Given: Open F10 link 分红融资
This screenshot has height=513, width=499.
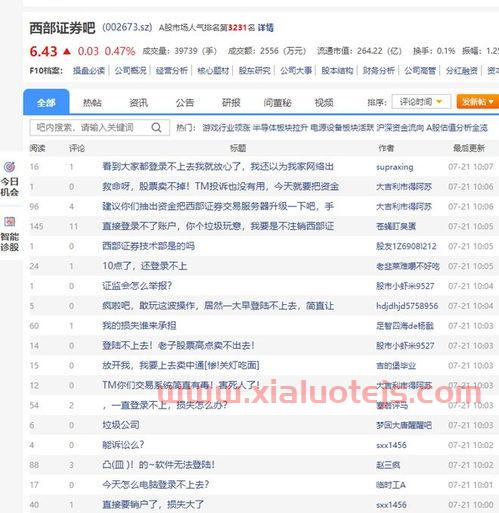Looking at the screenshot, I should (x=462, y=70).
